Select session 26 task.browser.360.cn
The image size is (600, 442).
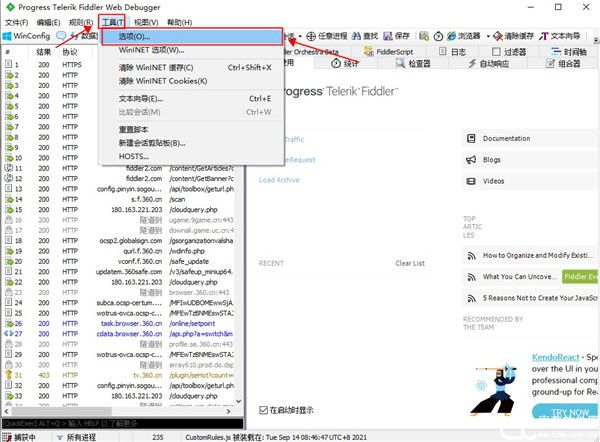click(119, 323)
